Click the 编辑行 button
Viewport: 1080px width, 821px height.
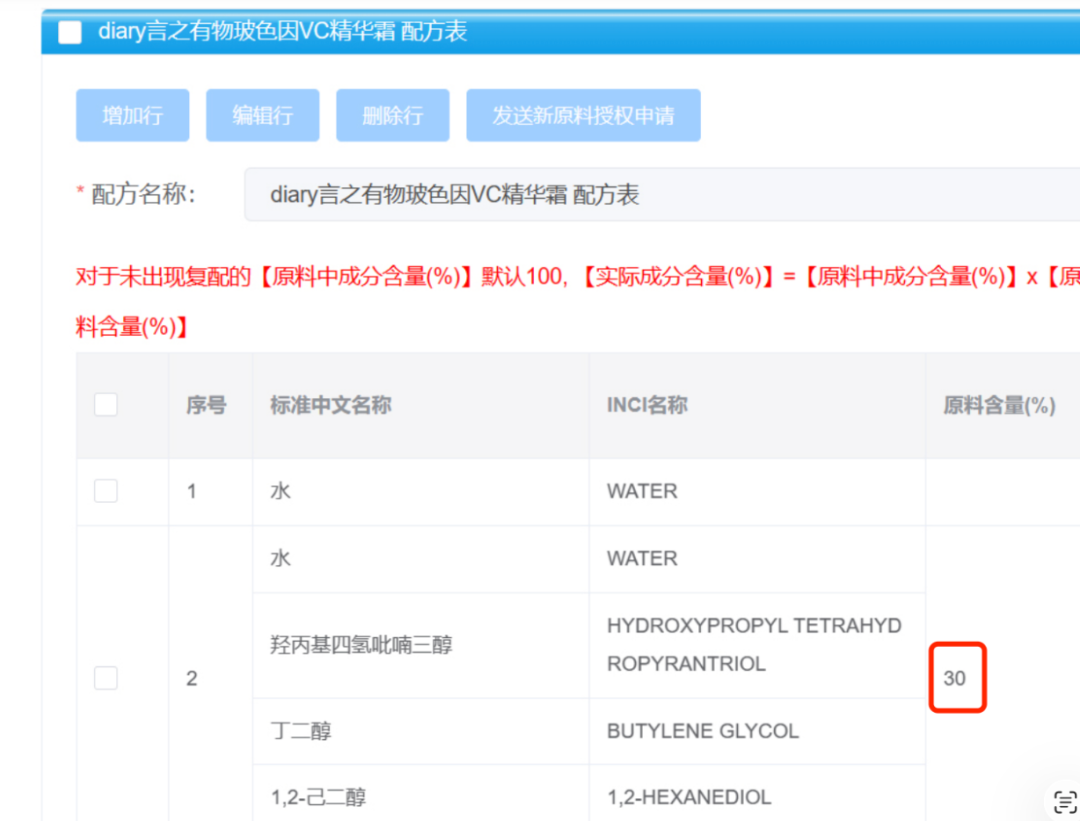262,115
